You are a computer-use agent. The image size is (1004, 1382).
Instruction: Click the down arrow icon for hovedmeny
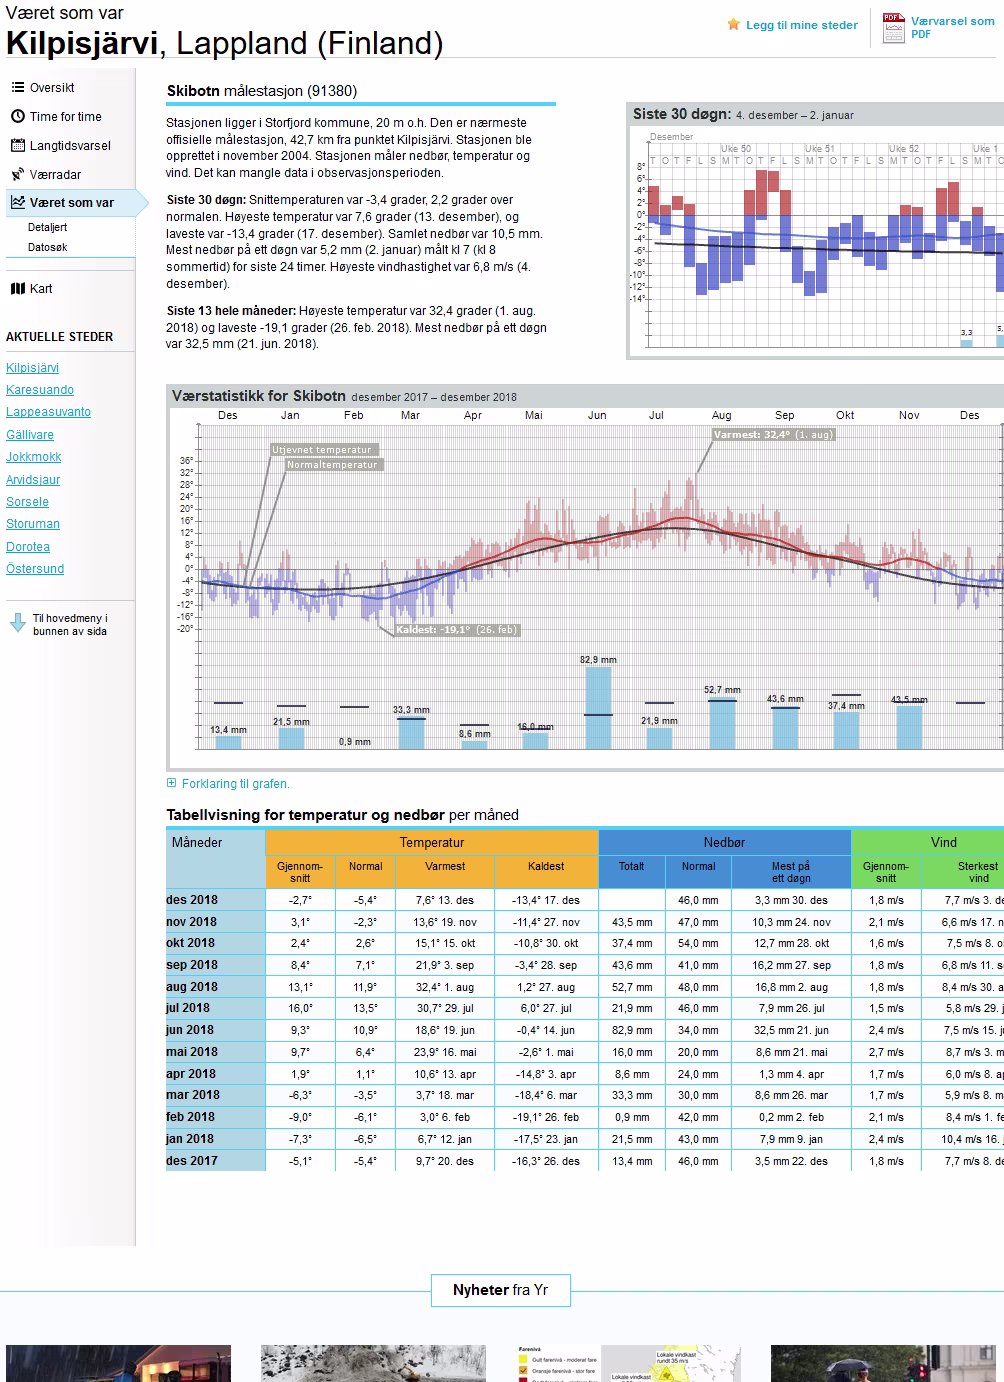point(17,624)
